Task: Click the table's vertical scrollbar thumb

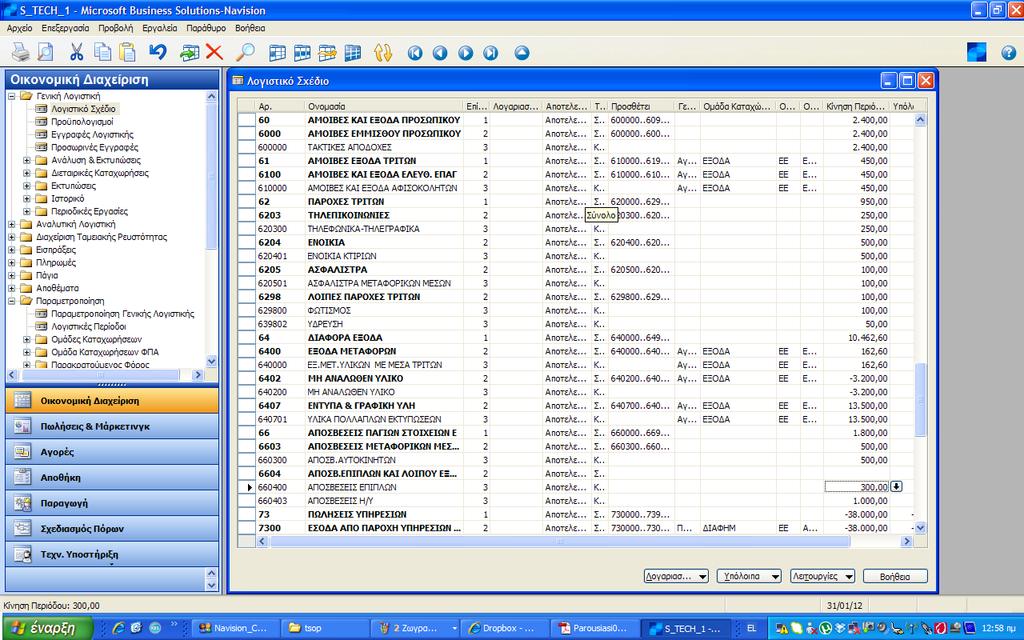Action: point(920,398)
